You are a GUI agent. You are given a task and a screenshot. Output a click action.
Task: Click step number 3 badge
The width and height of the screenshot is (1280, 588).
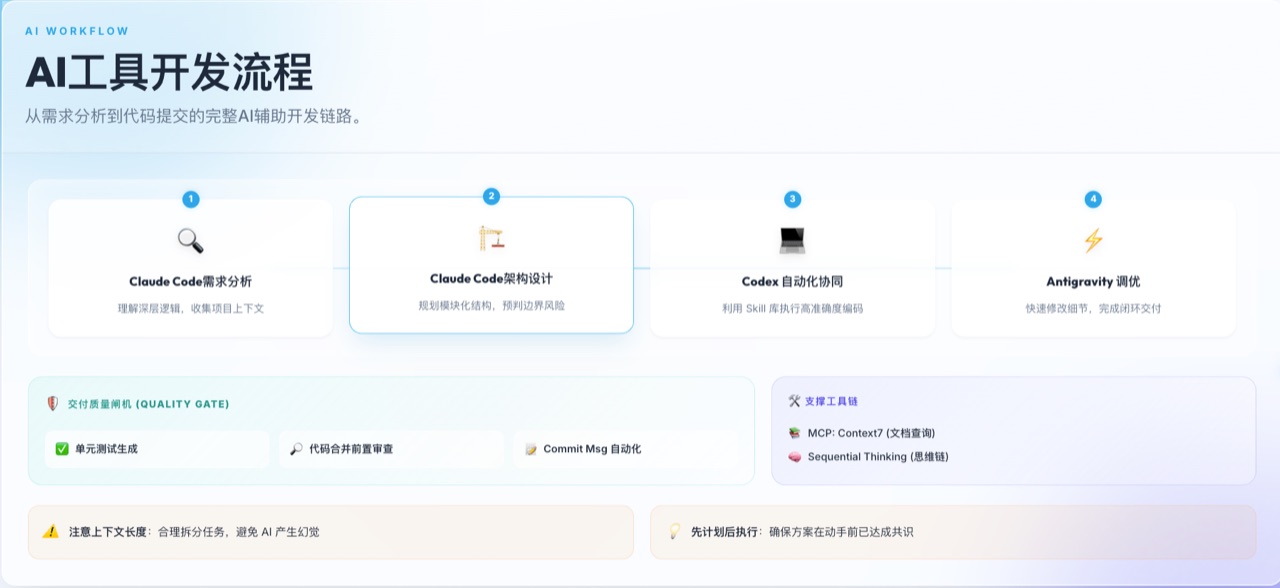792,199
